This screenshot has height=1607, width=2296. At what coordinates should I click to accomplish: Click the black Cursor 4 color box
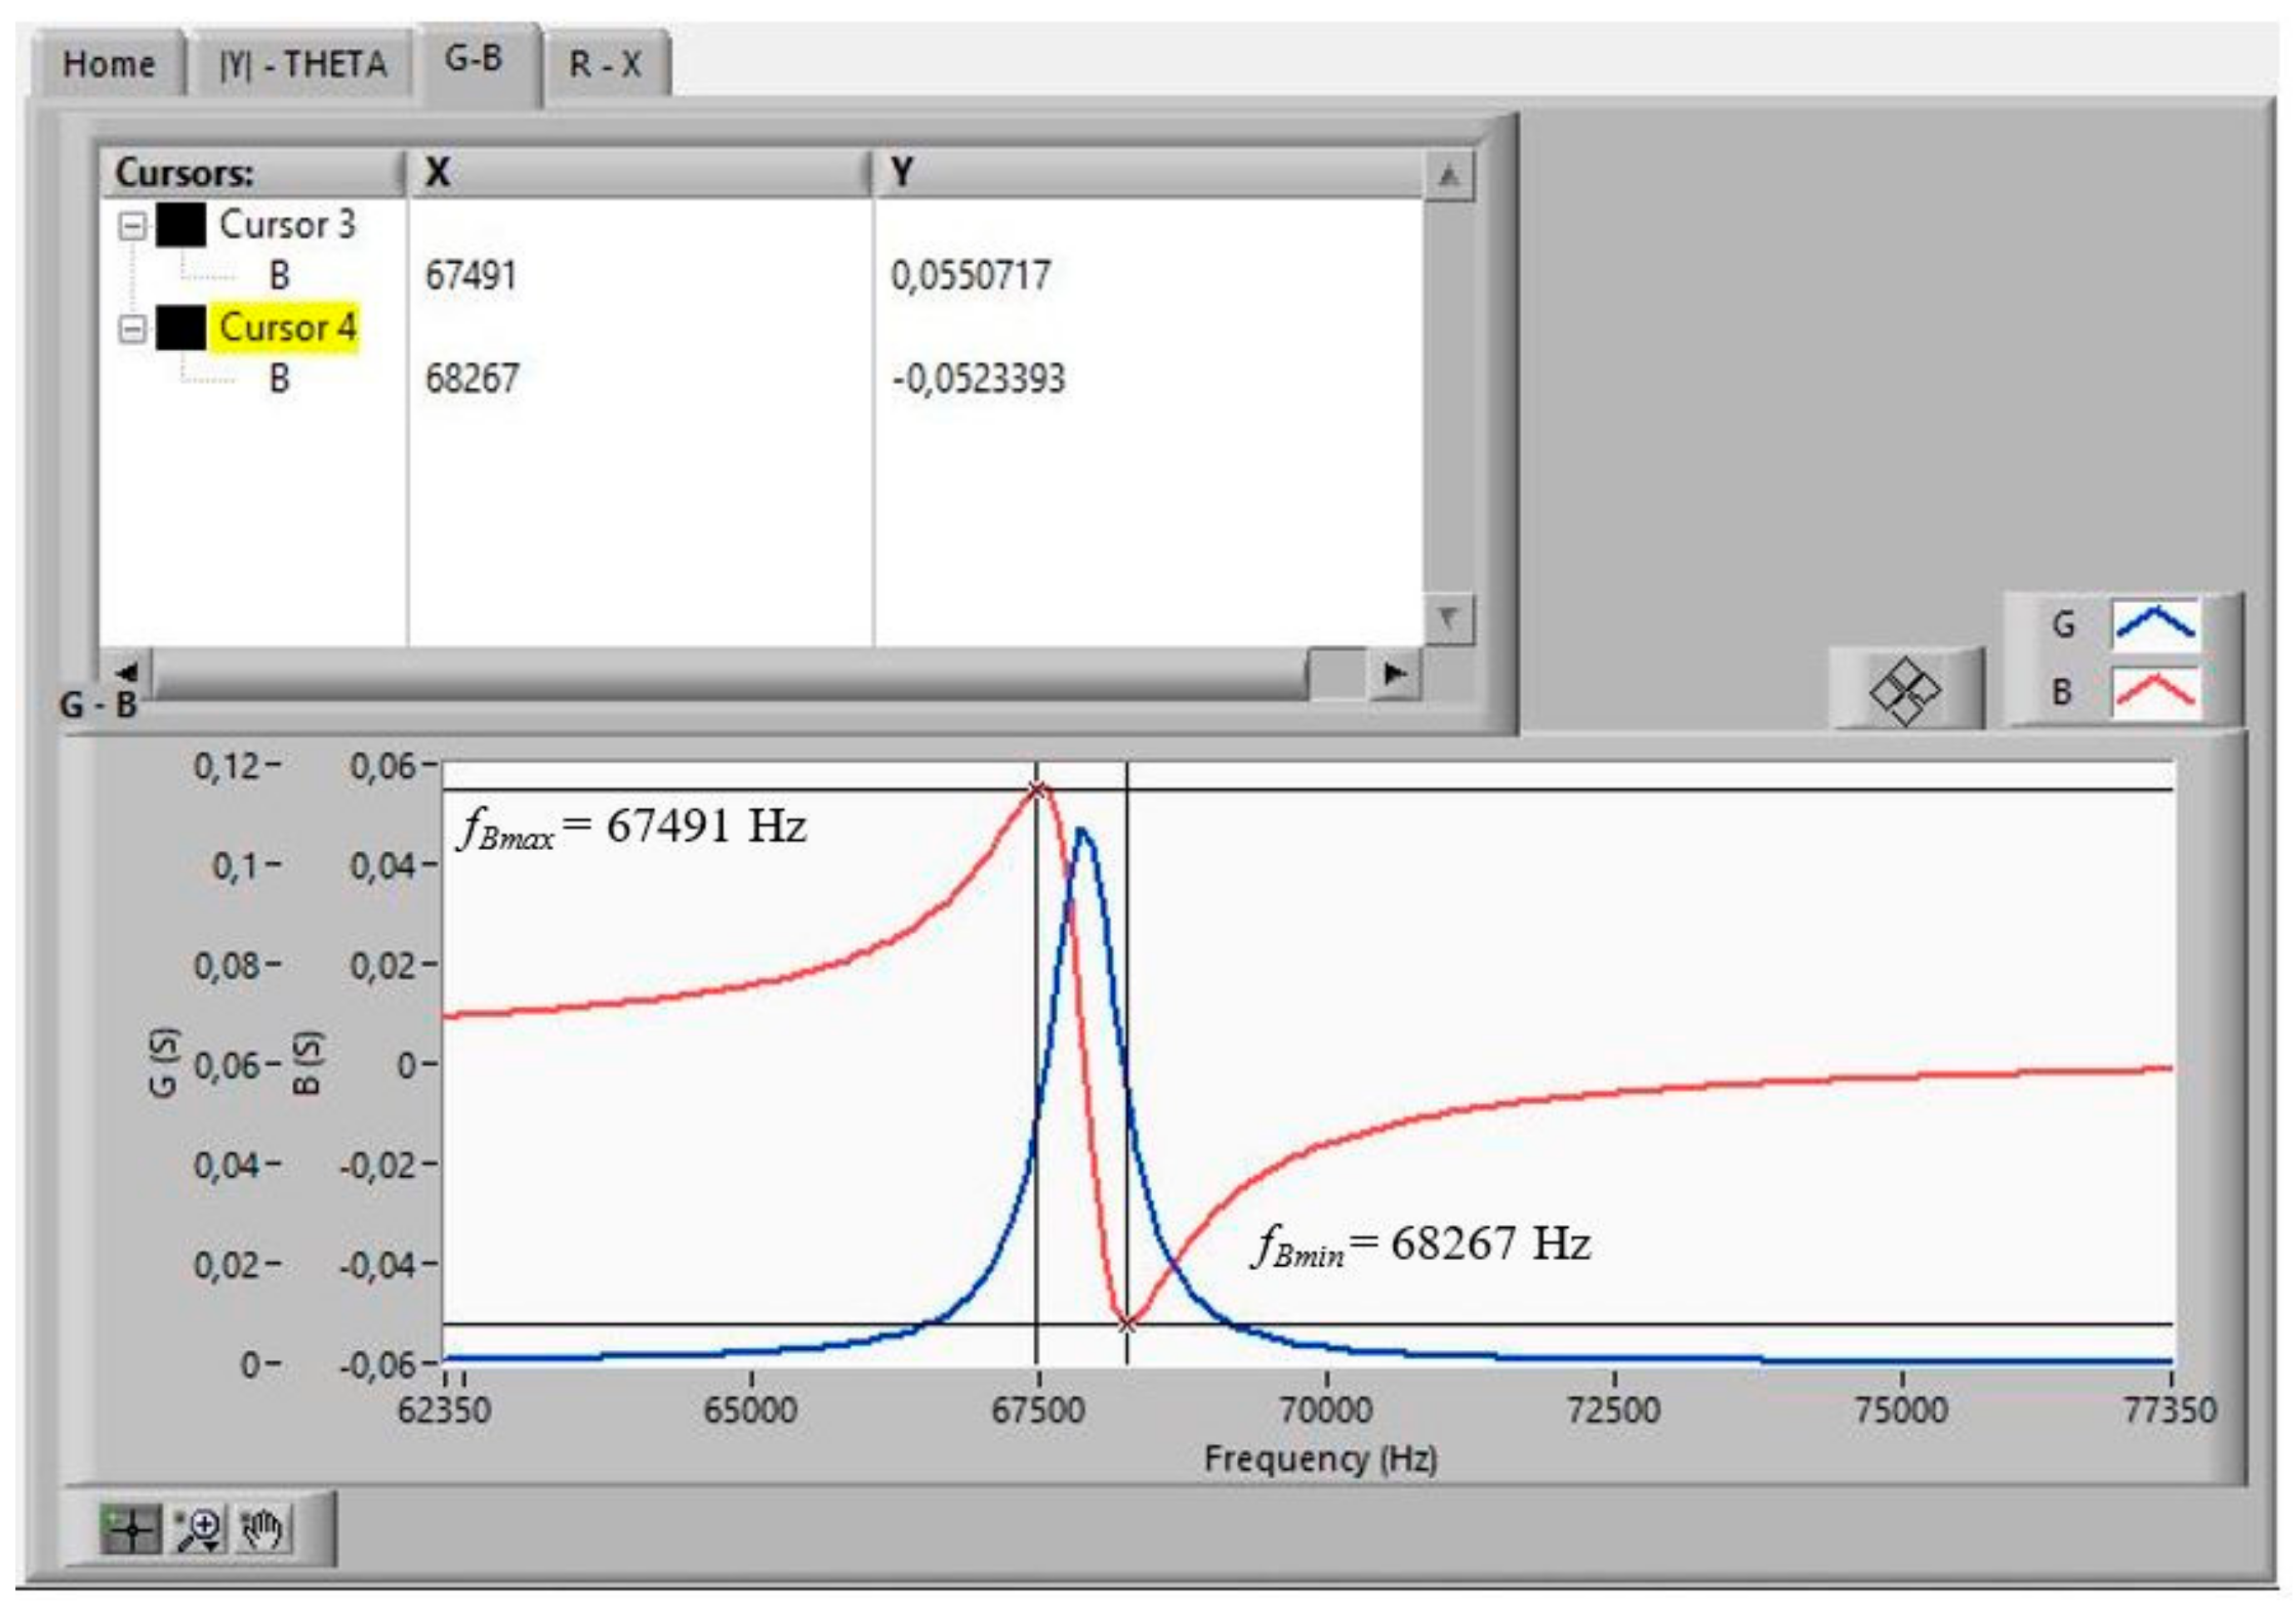181,328
